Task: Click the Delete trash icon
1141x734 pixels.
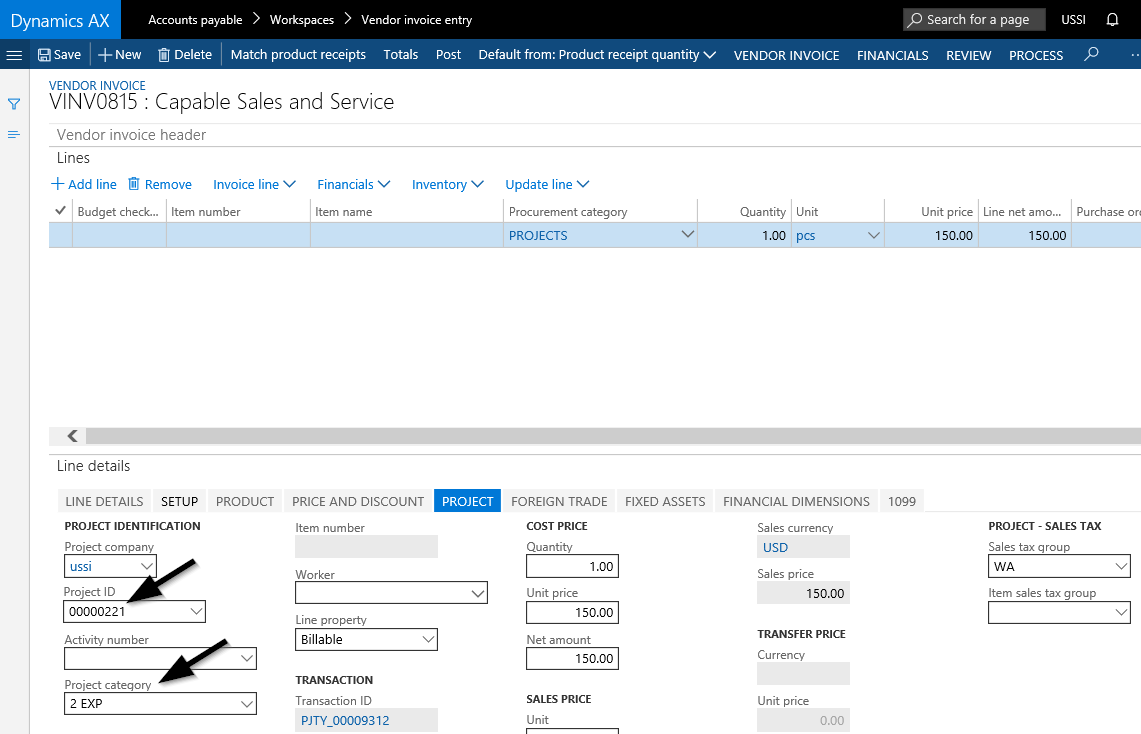Action: pos(165,55)
